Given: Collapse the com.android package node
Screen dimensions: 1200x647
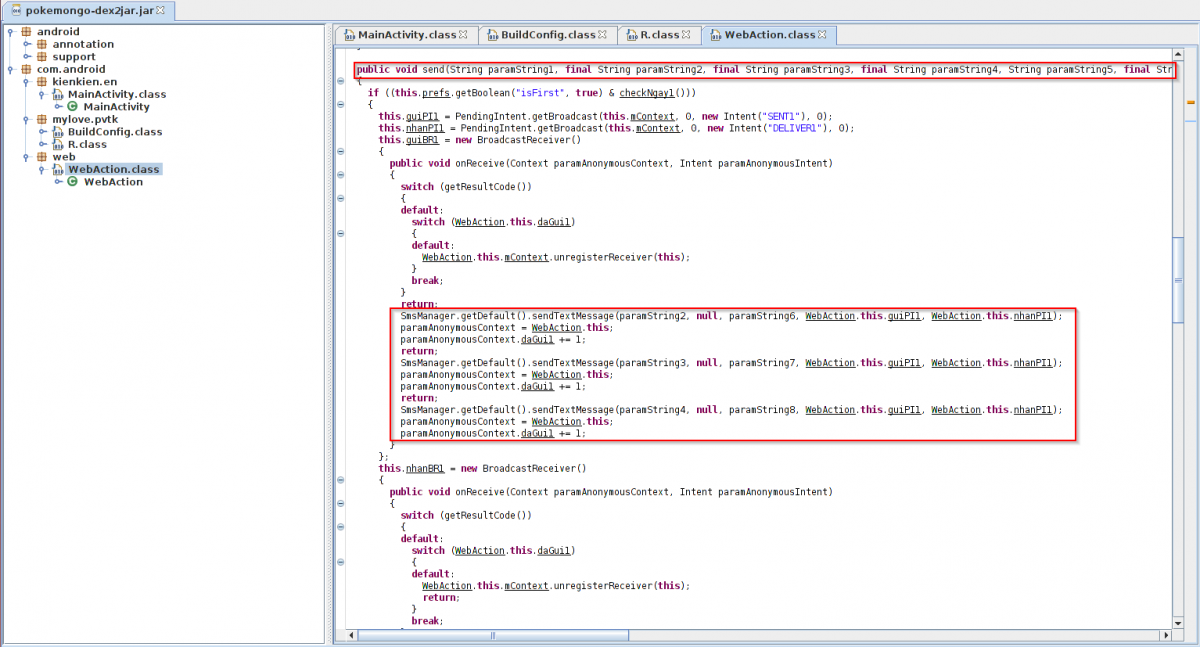Looking at the screenshot, I should click(10, 69).
